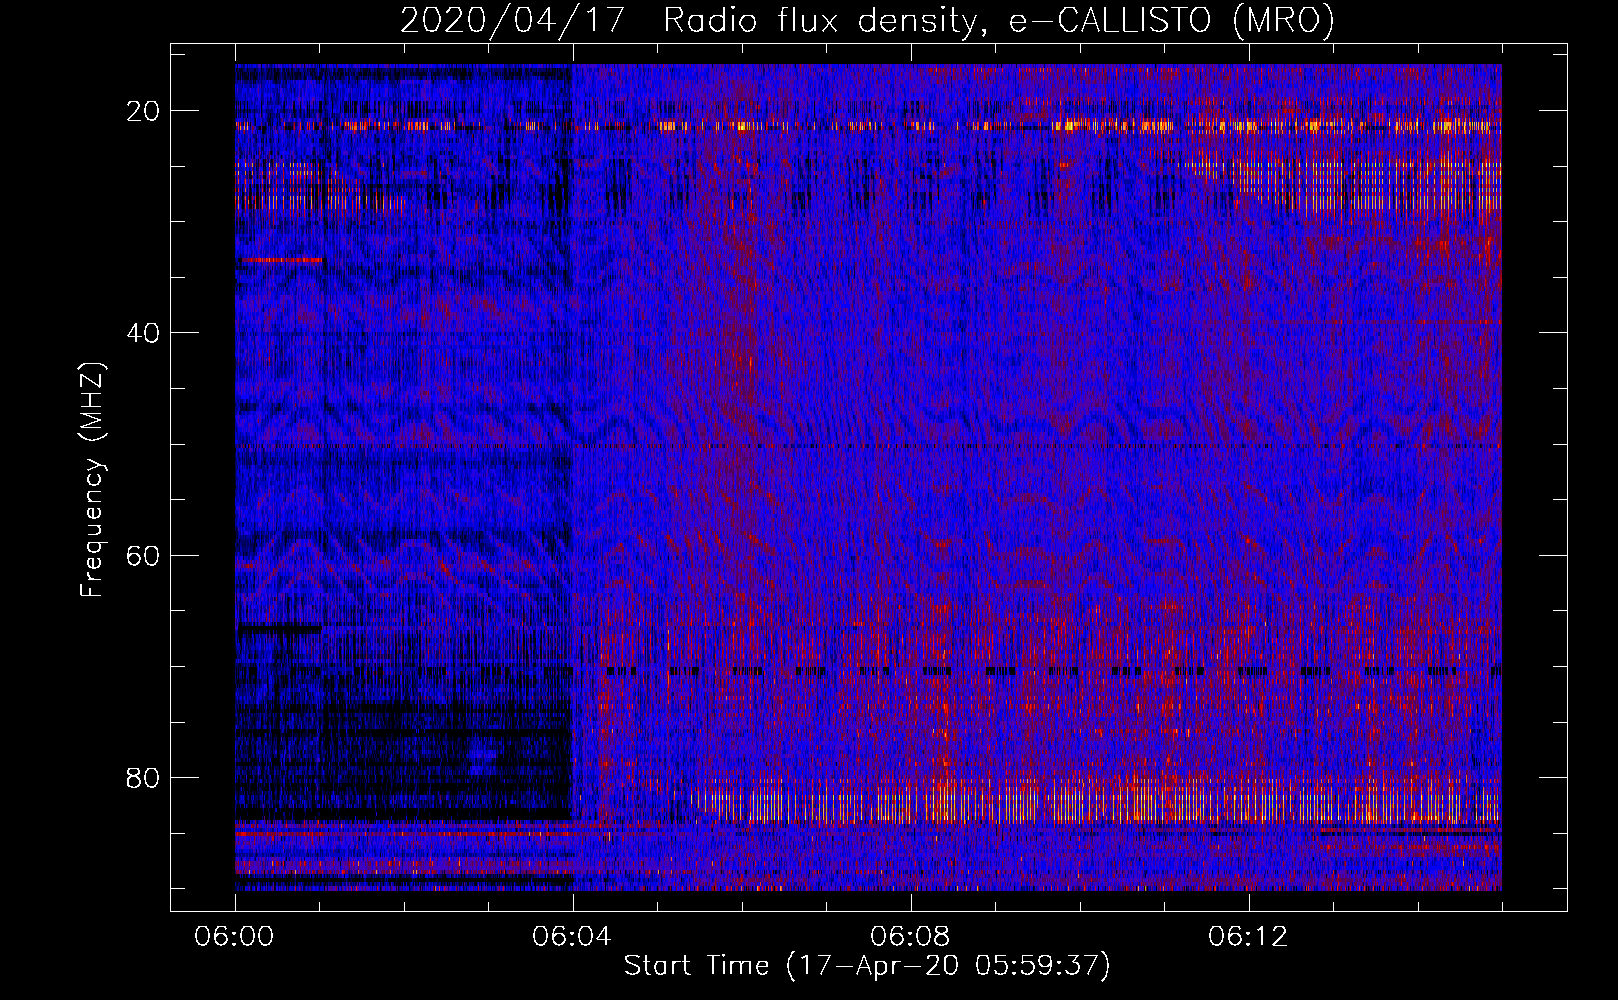Click the plot title '2020/04/17 Radio flux density, e-CALLISTO (MRO)'
The width and height of the screenshot is (1618, 1000).
click(867, 20)
